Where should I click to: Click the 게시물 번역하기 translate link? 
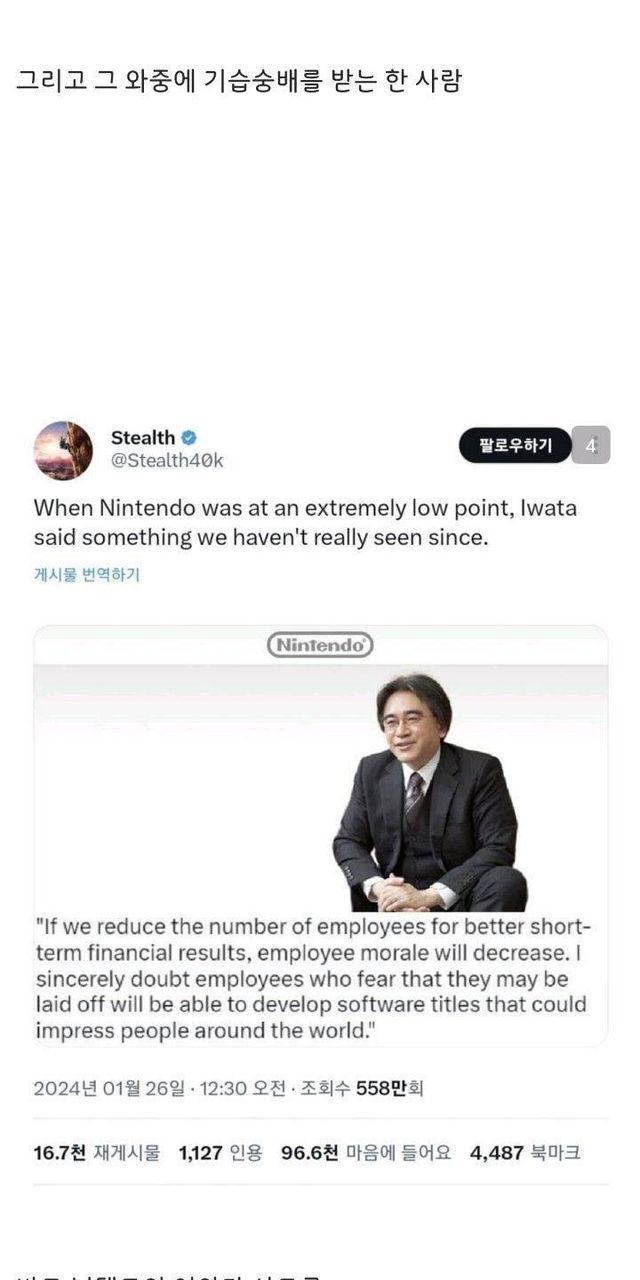click(87, 575)
